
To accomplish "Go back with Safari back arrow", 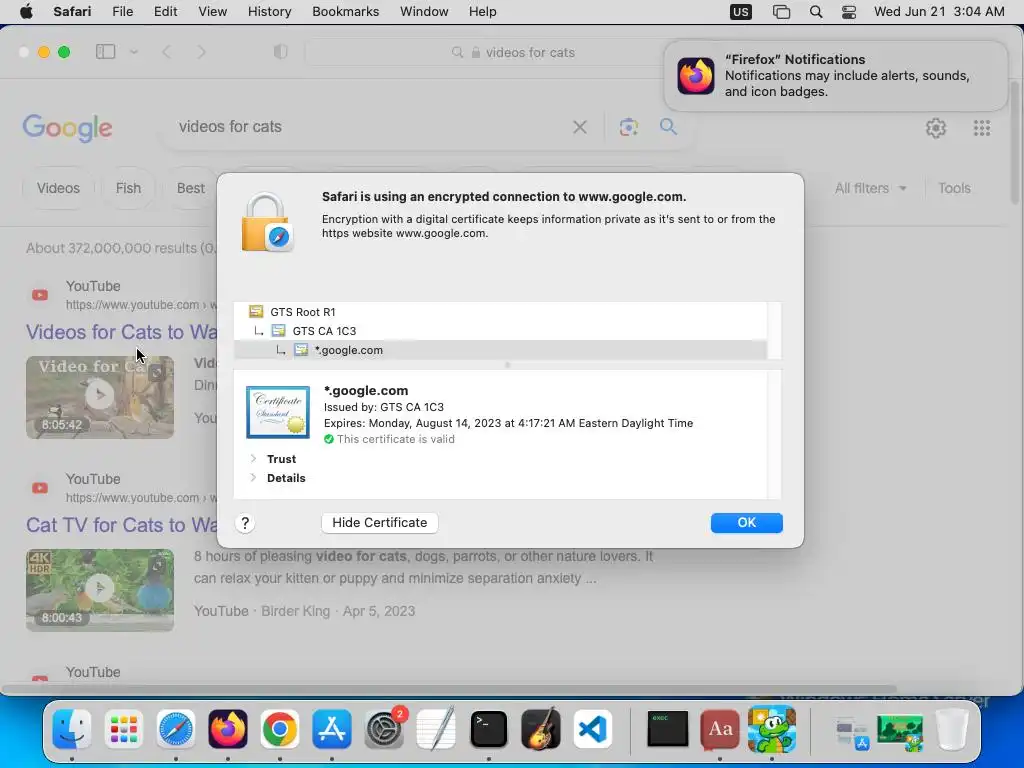I will tap(167, 52).
